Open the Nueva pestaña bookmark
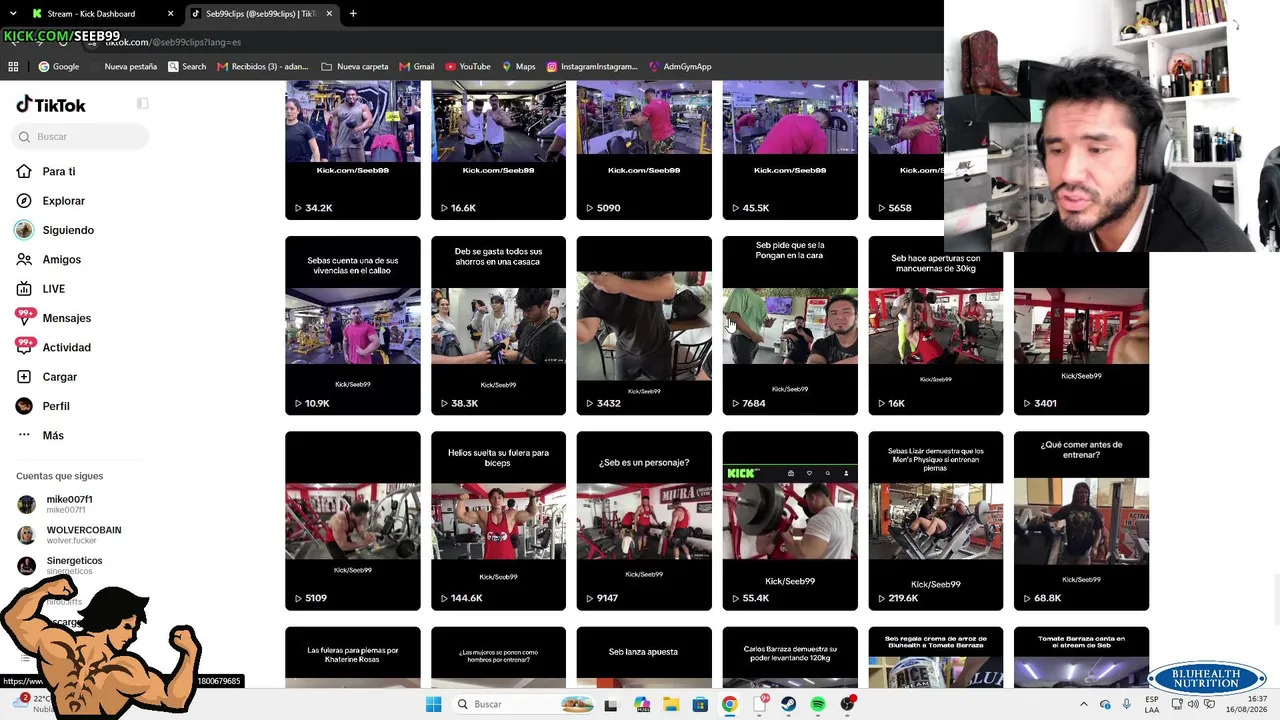The image size is (1280, 720). click(130, 67)
